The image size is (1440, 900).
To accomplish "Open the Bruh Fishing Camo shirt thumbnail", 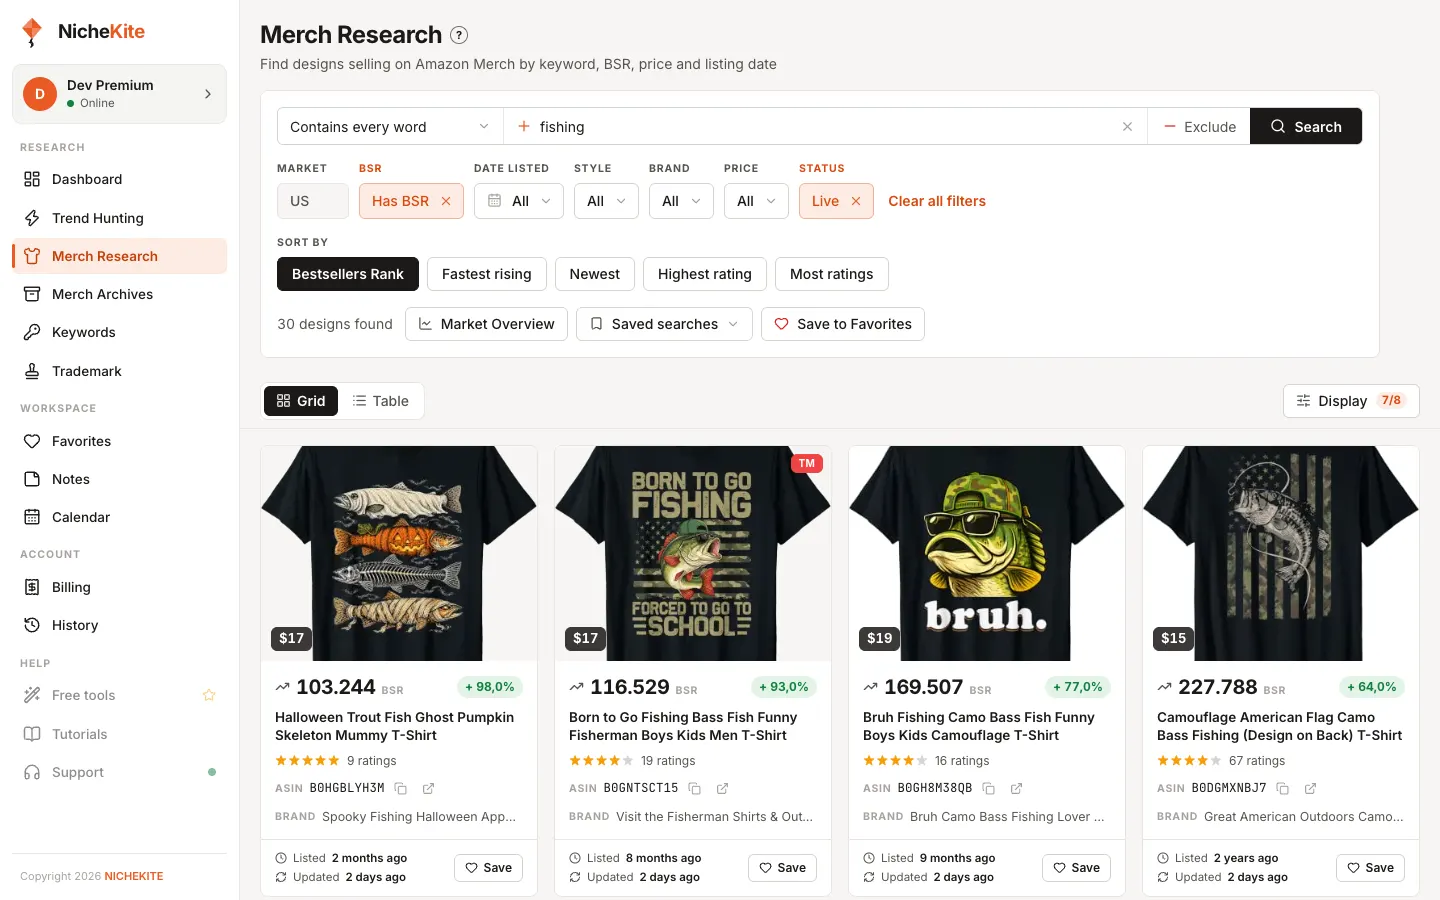I will click(x=987, y=553).
